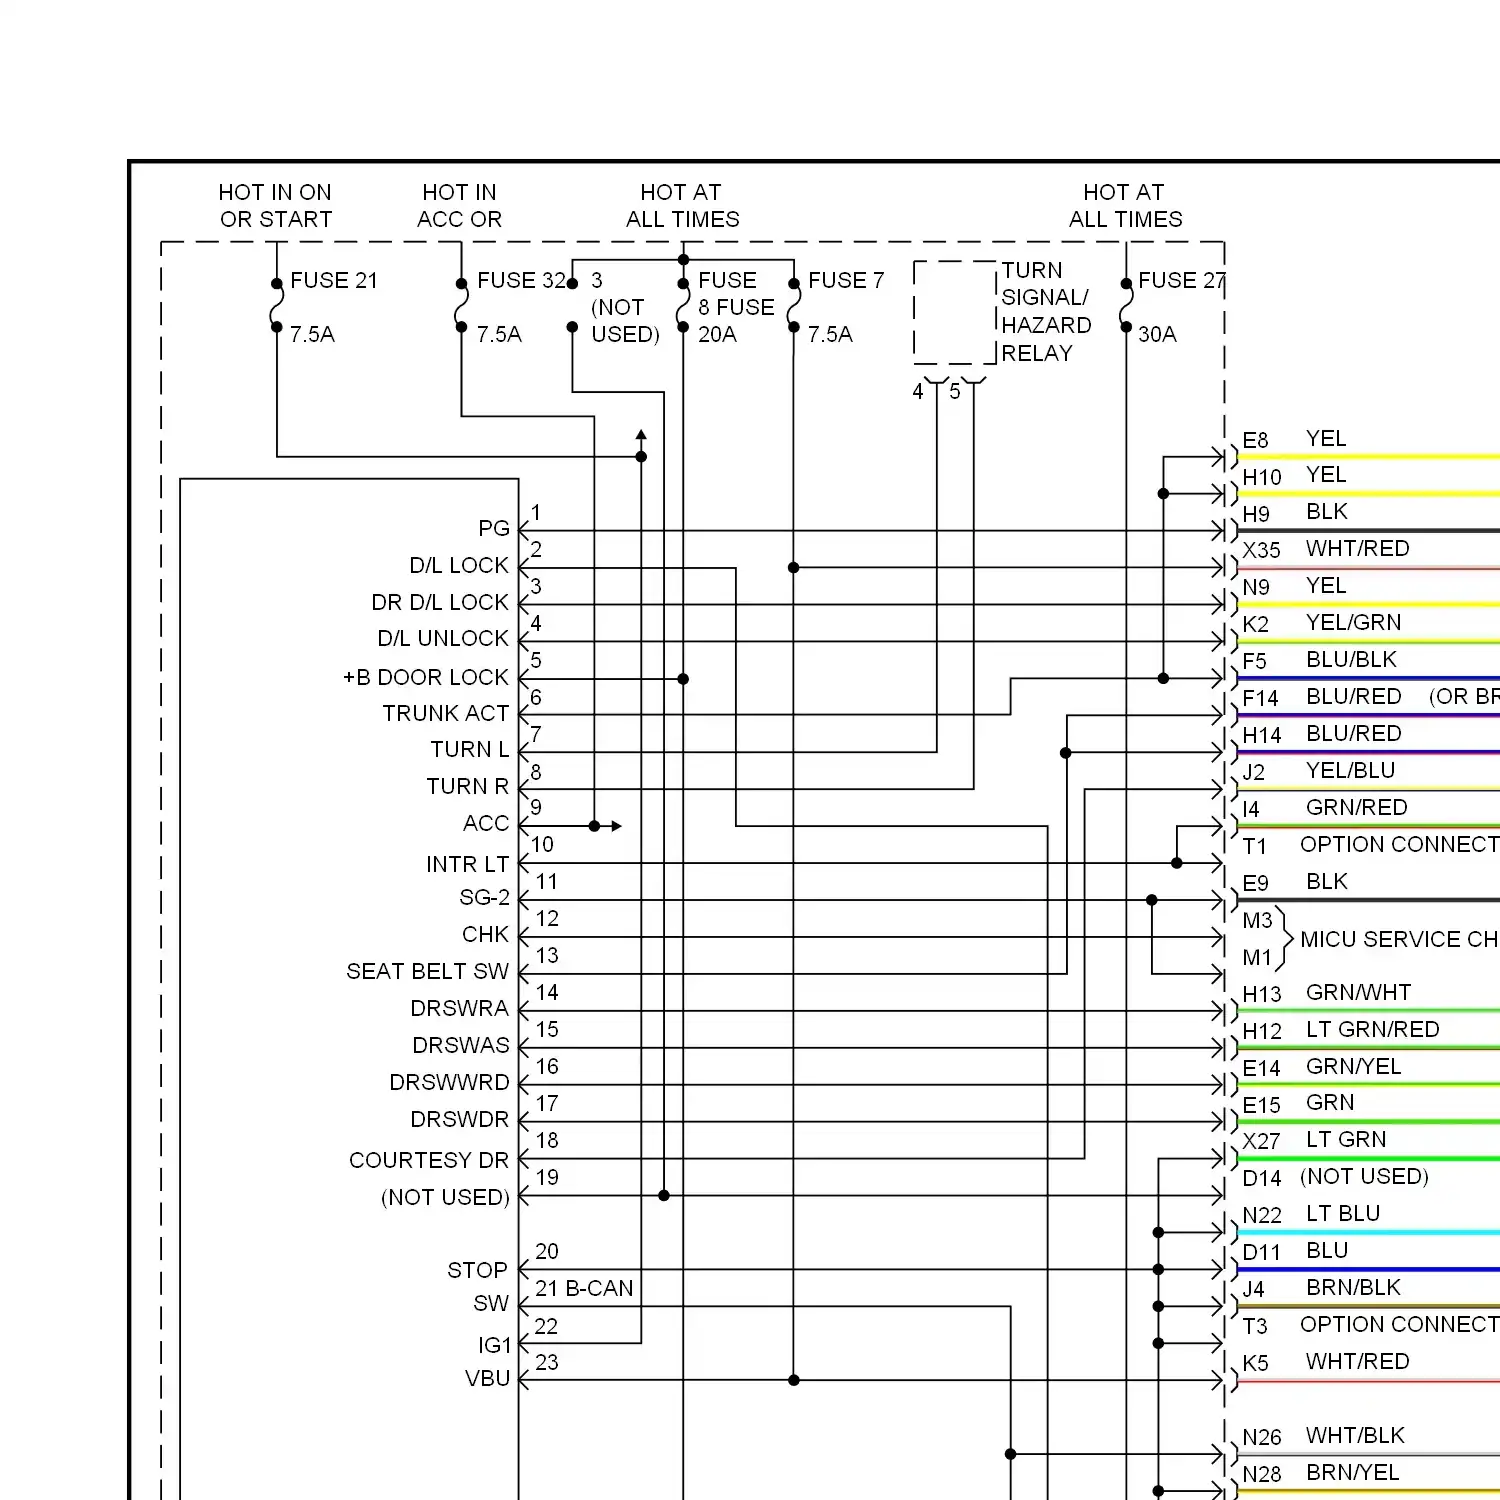The width and height of the screenshot is (1500, 1500).
Task: Click the STOP pin label
Action: [478, 1271]
